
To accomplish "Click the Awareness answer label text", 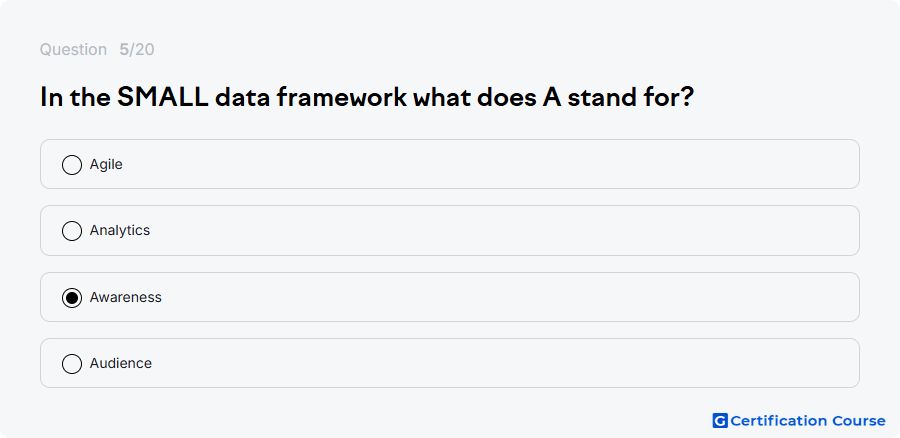I will [x=126, y=297].
